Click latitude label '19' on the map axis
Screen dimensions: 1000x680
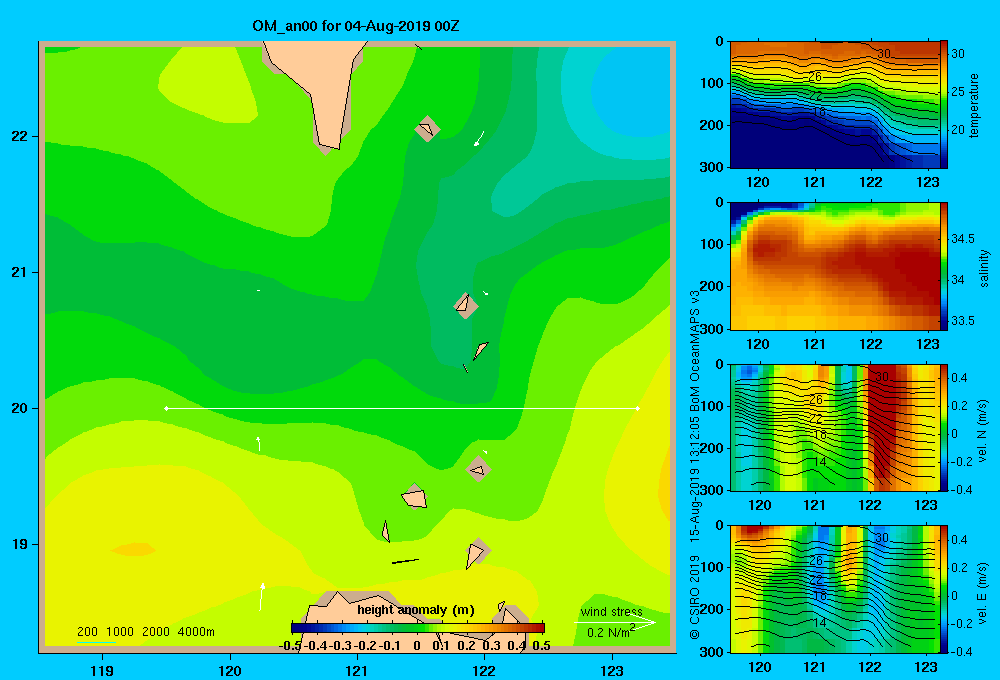point(19,544)
